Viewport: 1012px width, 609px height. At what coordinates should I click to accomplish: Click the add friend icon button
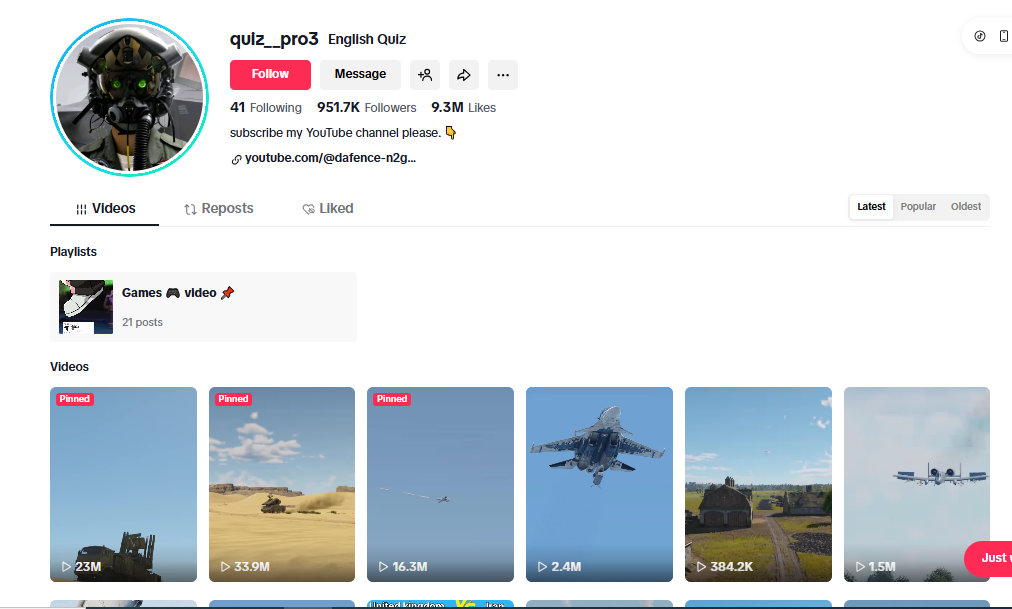pyautogui.click(x=425, y=75)
